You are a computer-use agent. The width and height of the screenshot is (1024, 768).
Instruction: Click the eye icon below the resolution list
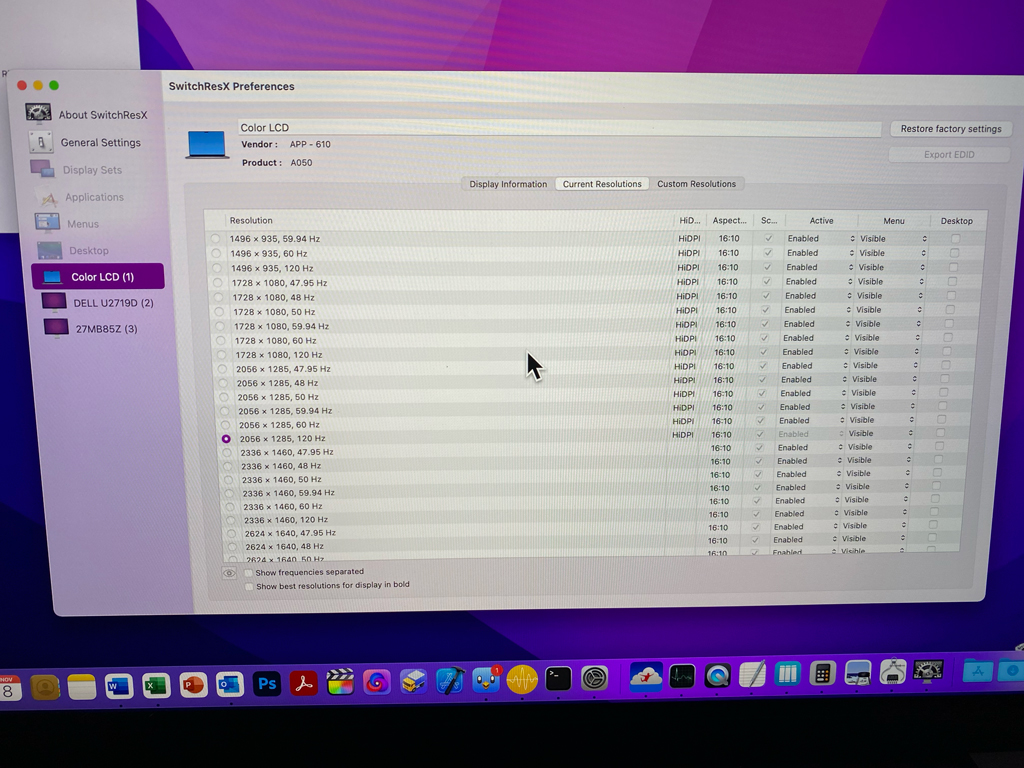[x=229, y=573]
